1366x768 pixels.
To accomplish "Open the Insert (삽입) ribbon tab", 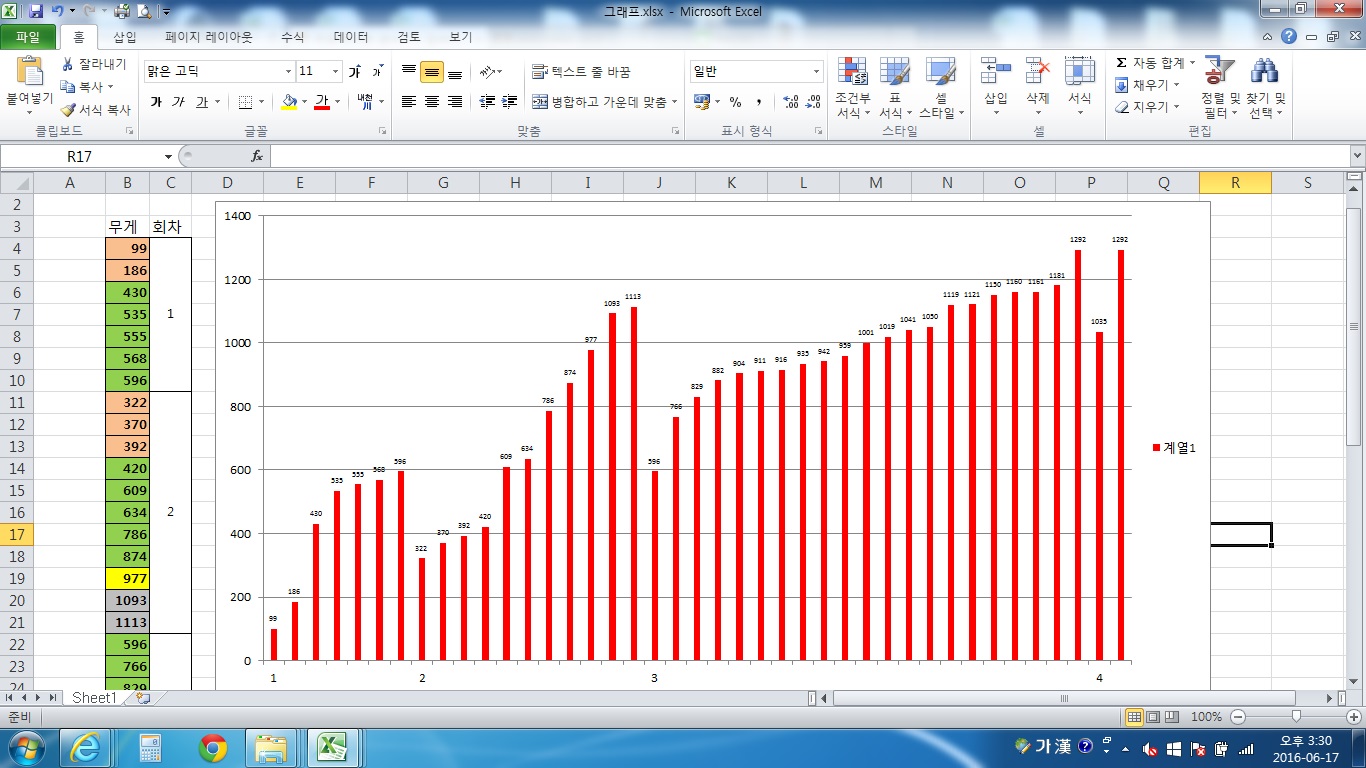I will point(125,37).
